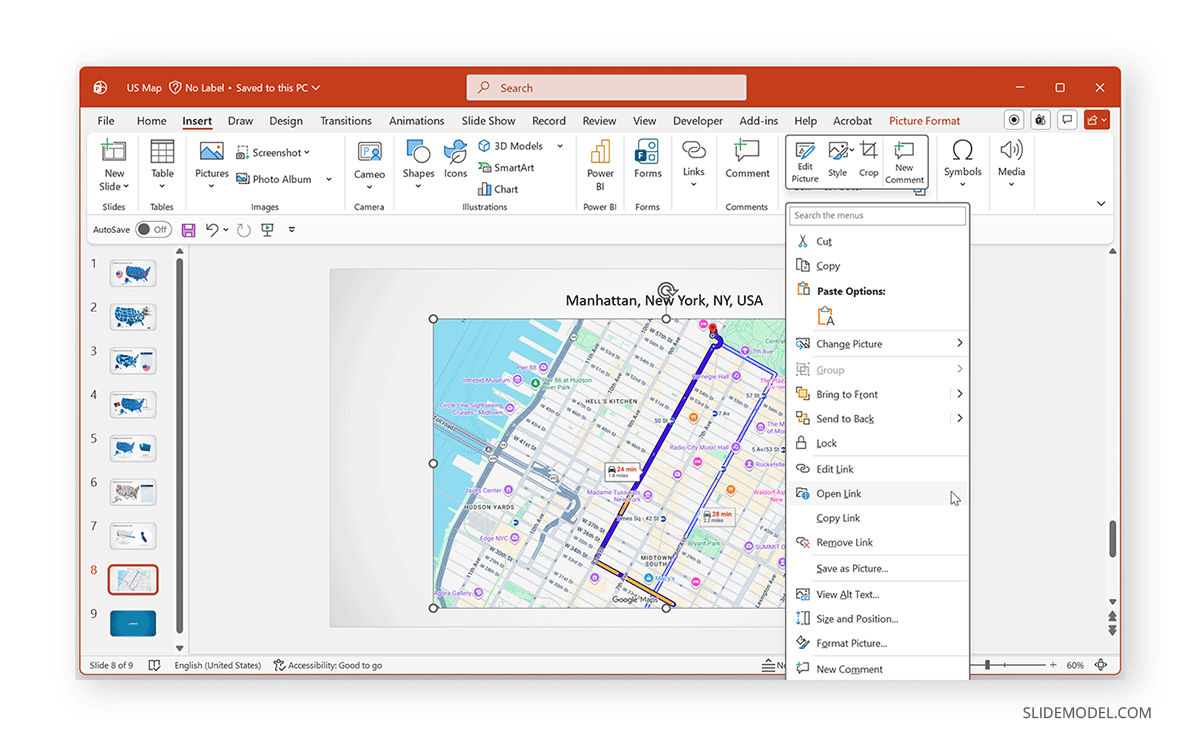Click in the title bar Search box
Image resolution: width=1200 pixels, height=743 pixels.
pos(606,88)
